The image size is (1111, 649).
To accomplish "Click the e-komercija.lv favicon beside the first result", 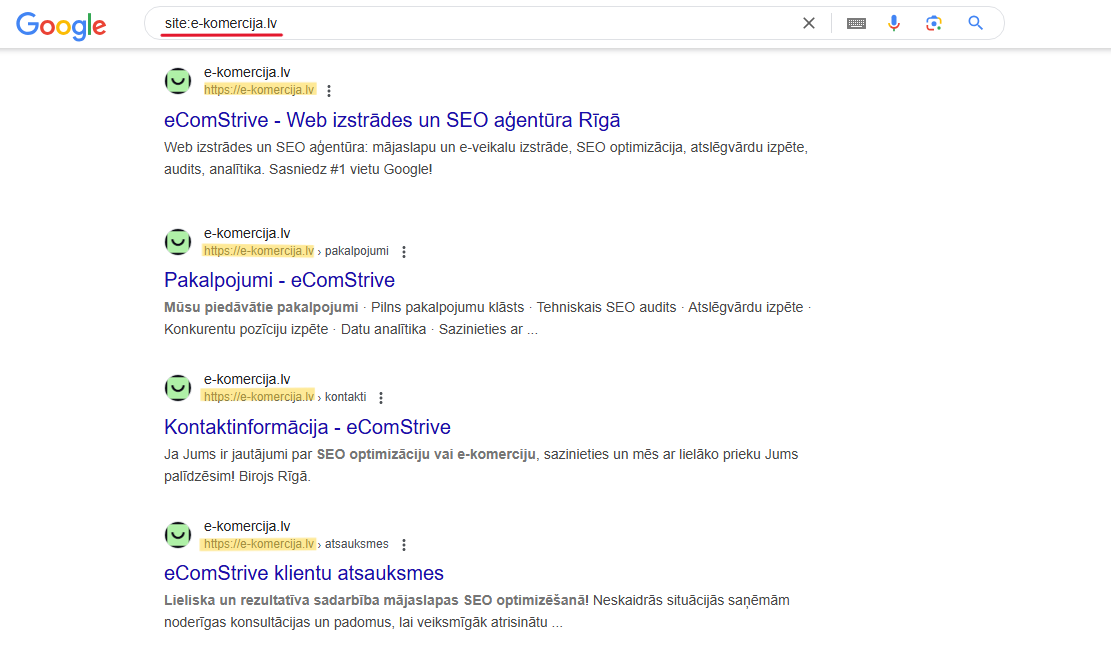I will tap(177, 81).
